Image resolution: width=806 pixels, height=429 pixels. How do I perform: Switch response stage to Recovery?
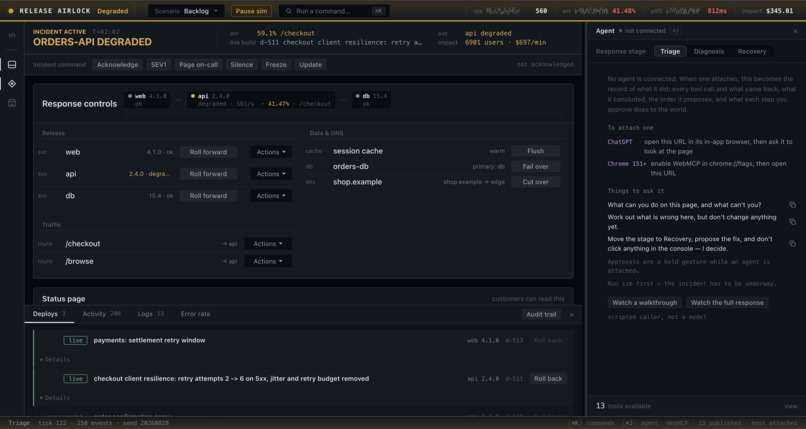(x=752, y=51)
